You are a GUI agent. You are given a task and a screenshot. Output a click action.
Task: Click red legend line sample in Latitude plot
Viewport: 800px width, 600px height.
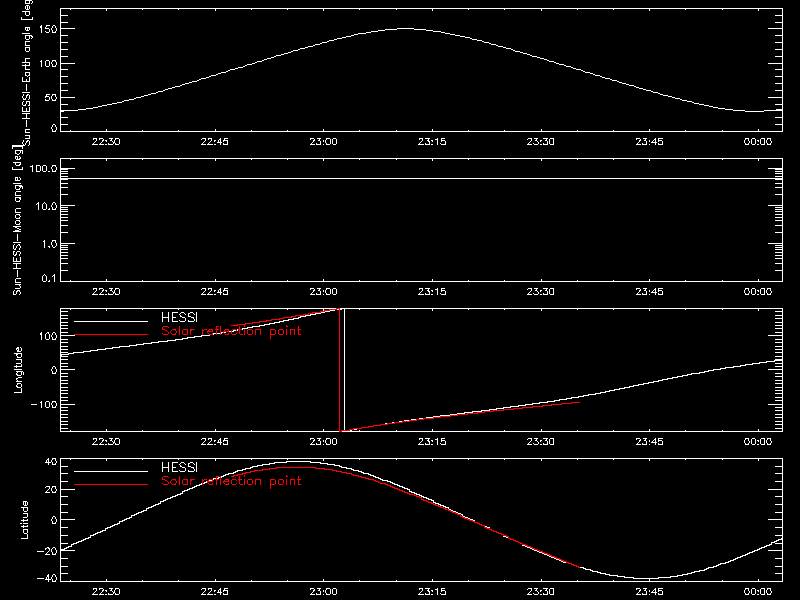pos(111,484)
